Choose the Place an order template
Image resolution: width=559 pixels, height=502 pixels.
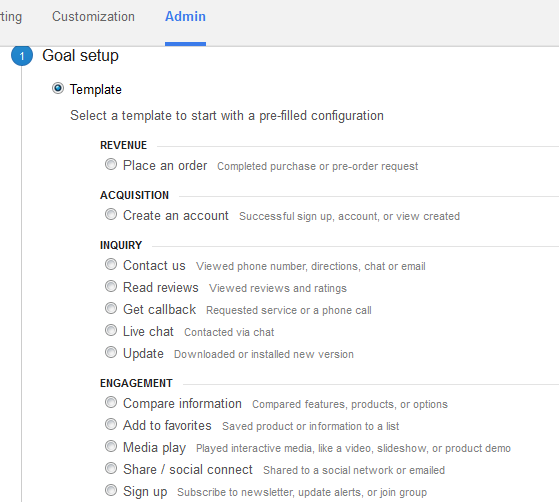[x=111, y=164]
